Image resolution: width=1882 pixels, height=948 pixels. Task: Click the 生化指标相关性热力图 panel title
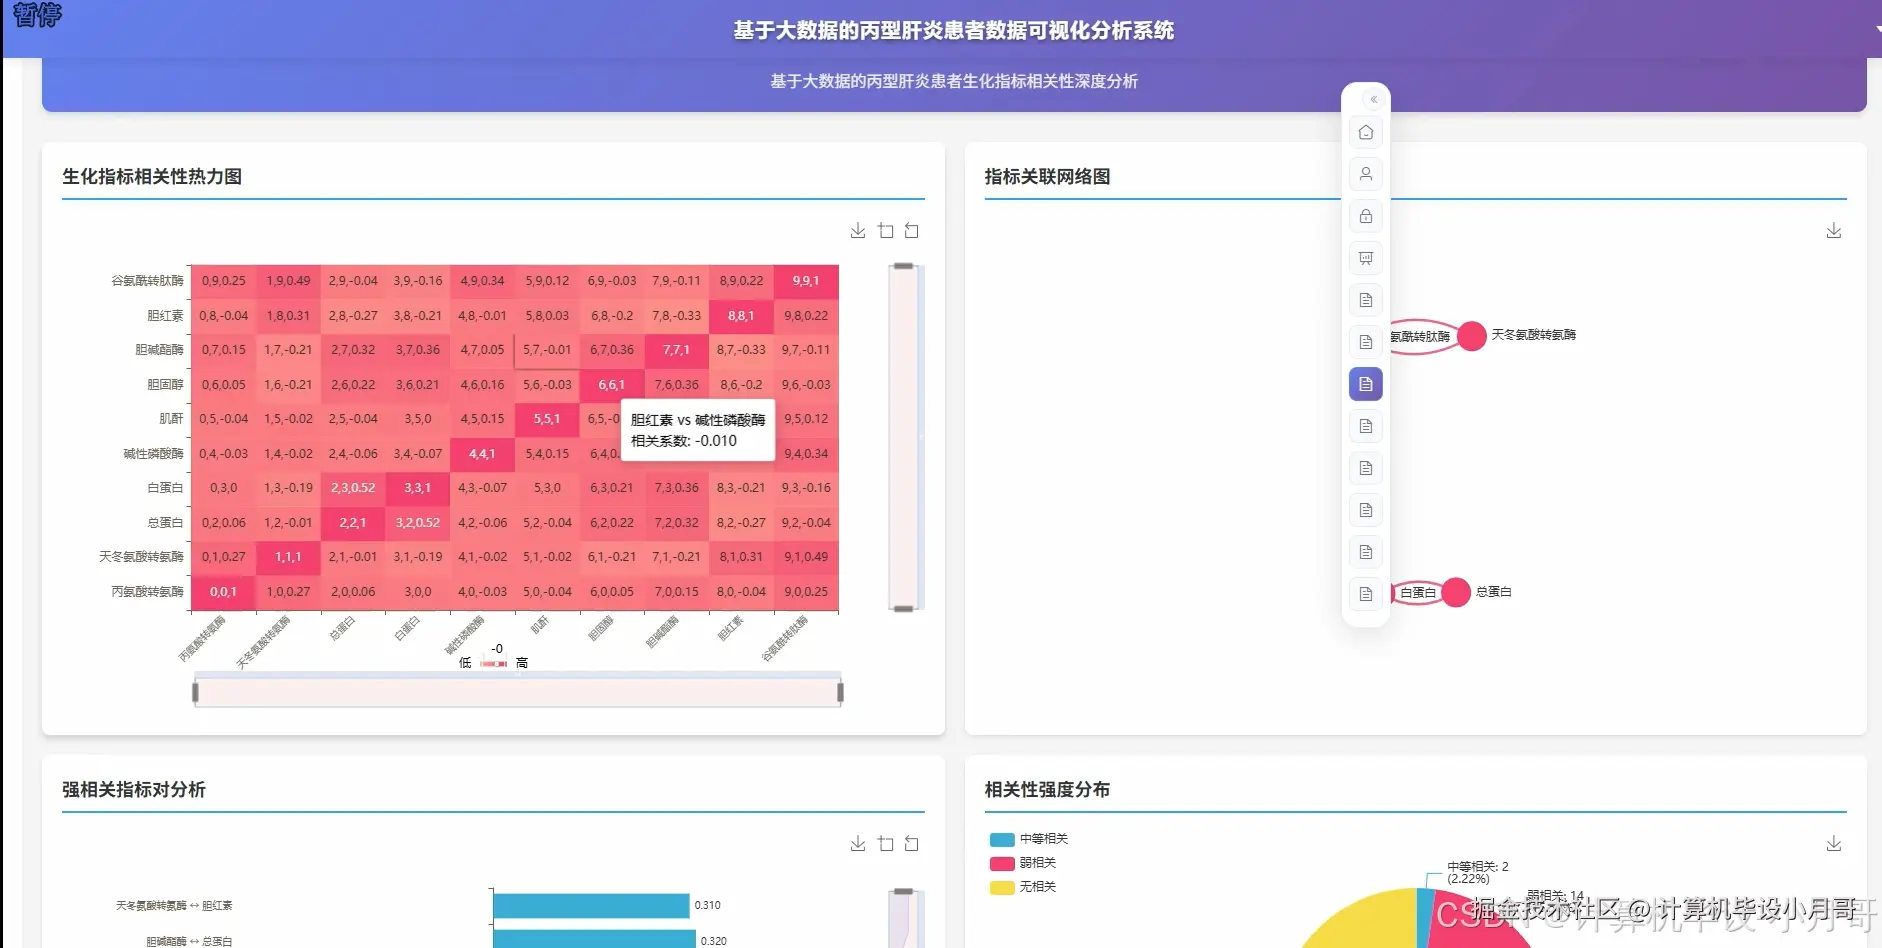[152, 177]
